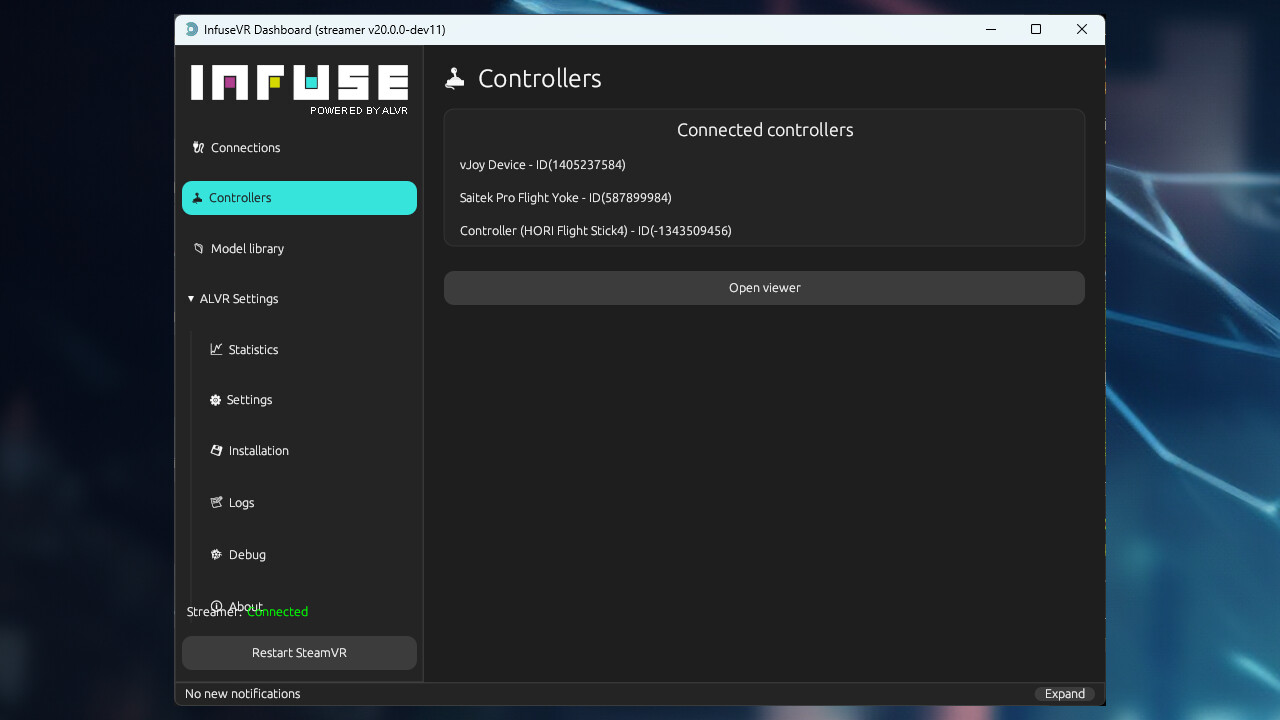The image size is (1280, 720).
Task: Open Statistics via its chart icon
Action: click(215, 349)
